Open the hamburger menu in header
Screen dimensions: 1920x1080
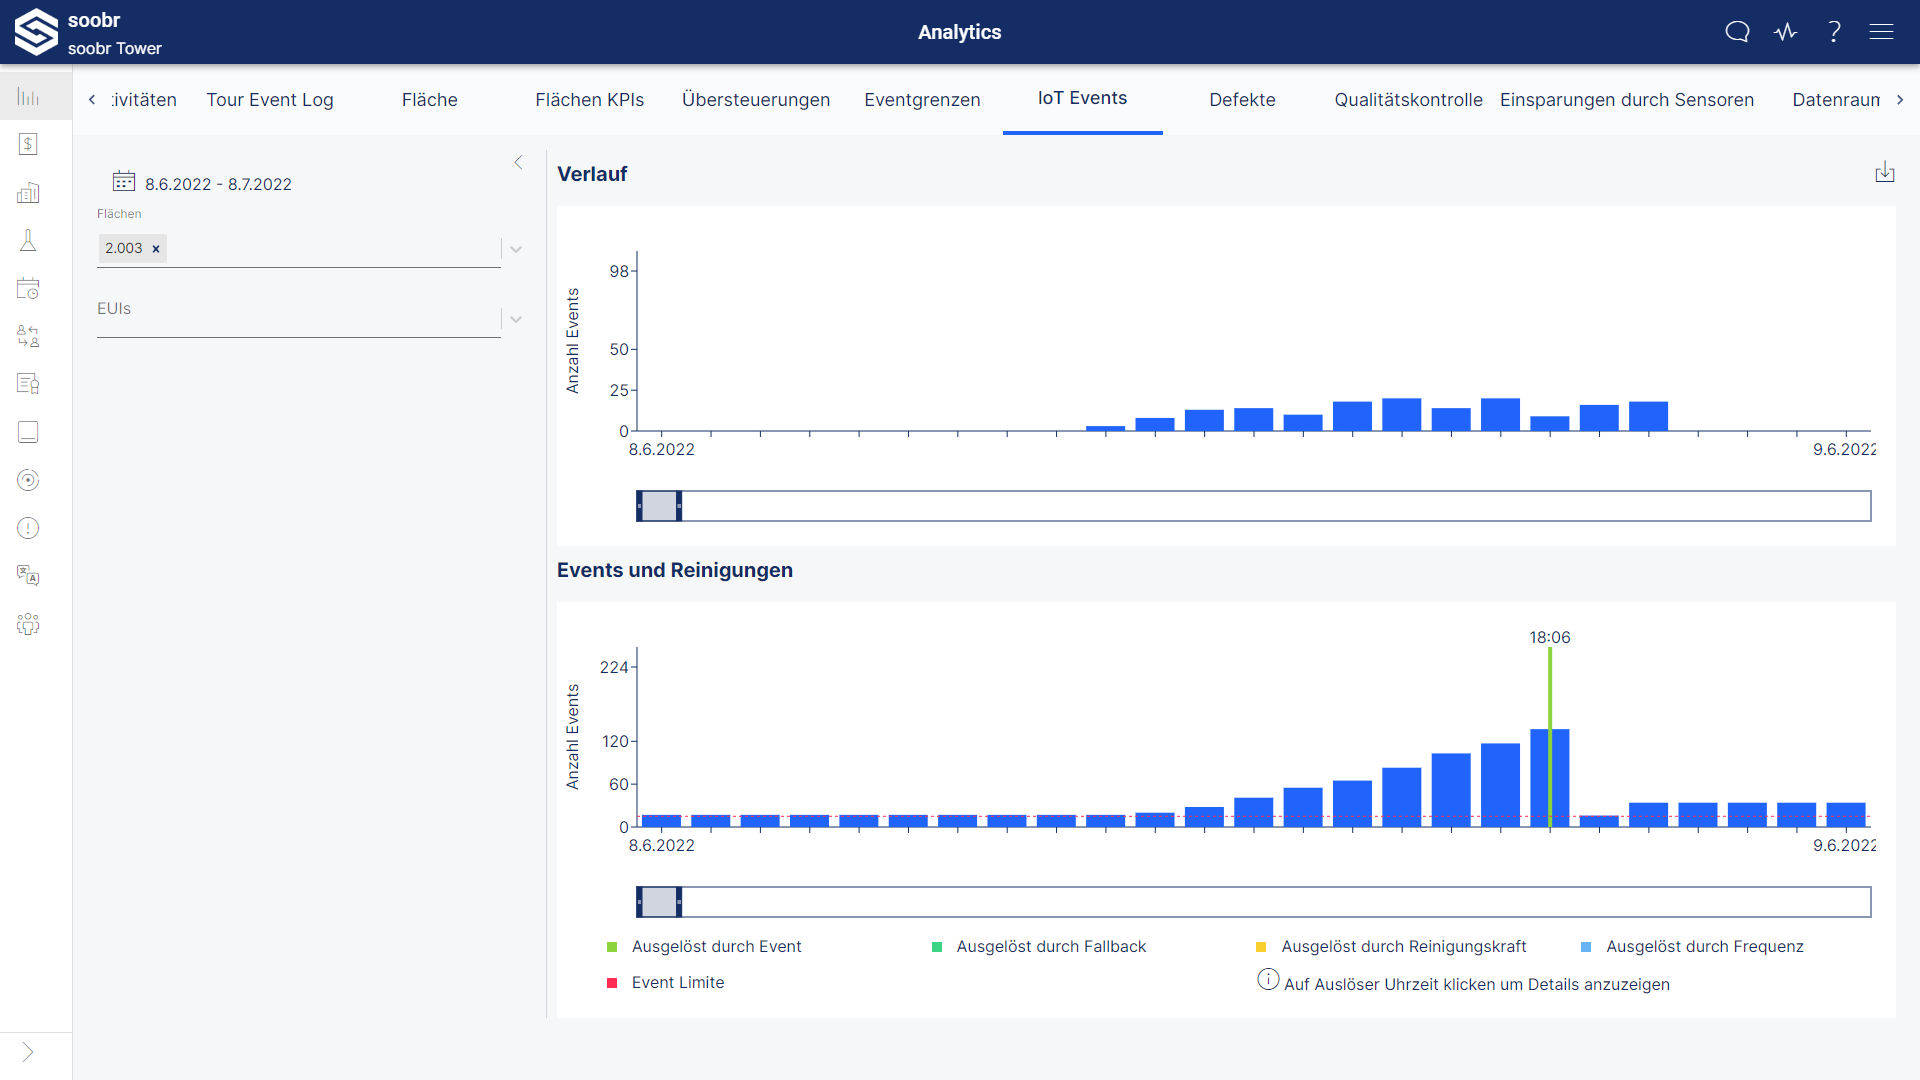(x=1882, y=32)
